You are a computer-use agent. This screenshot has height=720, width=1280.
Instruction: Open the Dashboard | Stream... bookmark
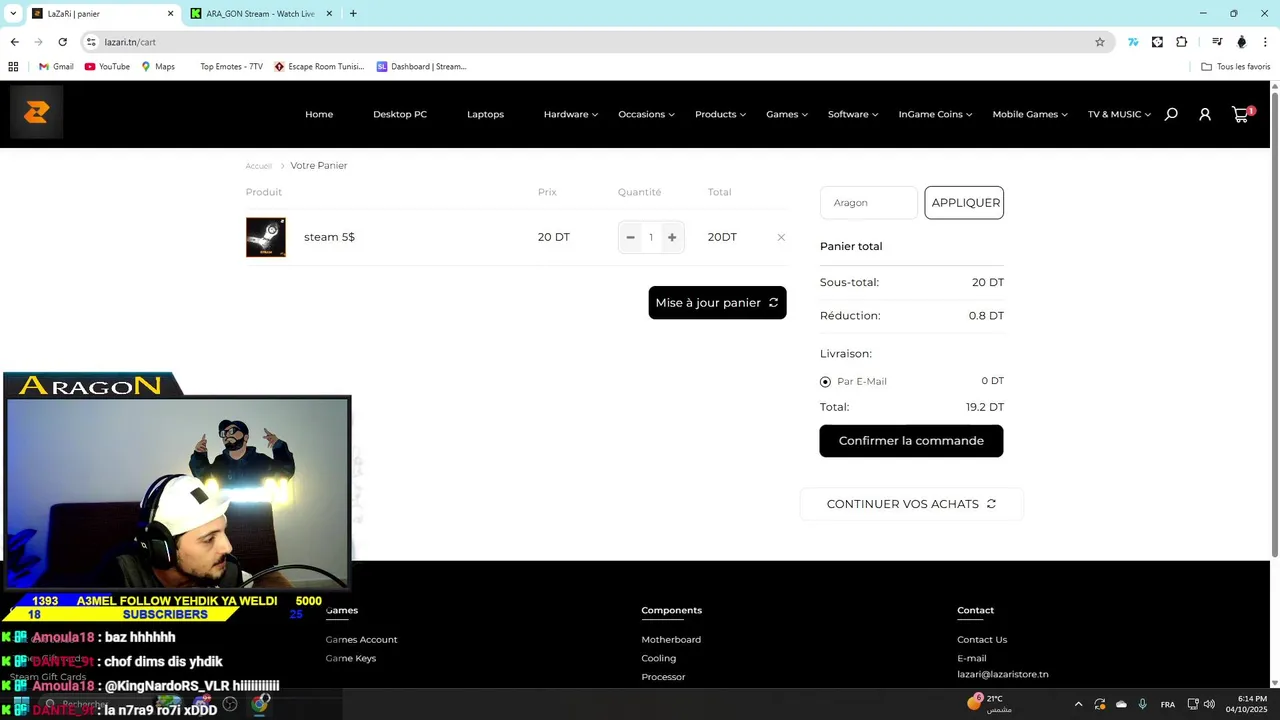422,67
